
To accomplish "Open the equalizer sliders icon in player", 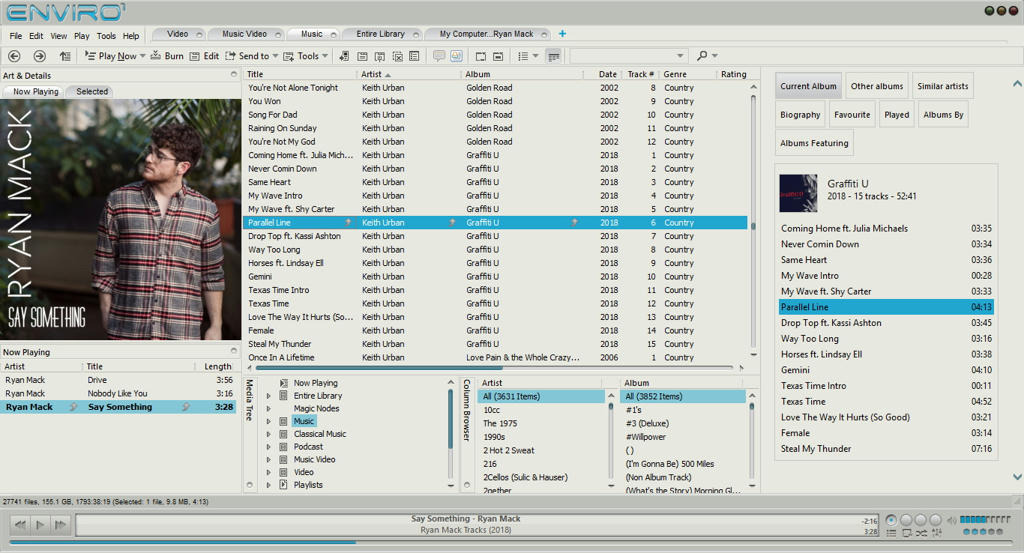I will click(937, 533).
